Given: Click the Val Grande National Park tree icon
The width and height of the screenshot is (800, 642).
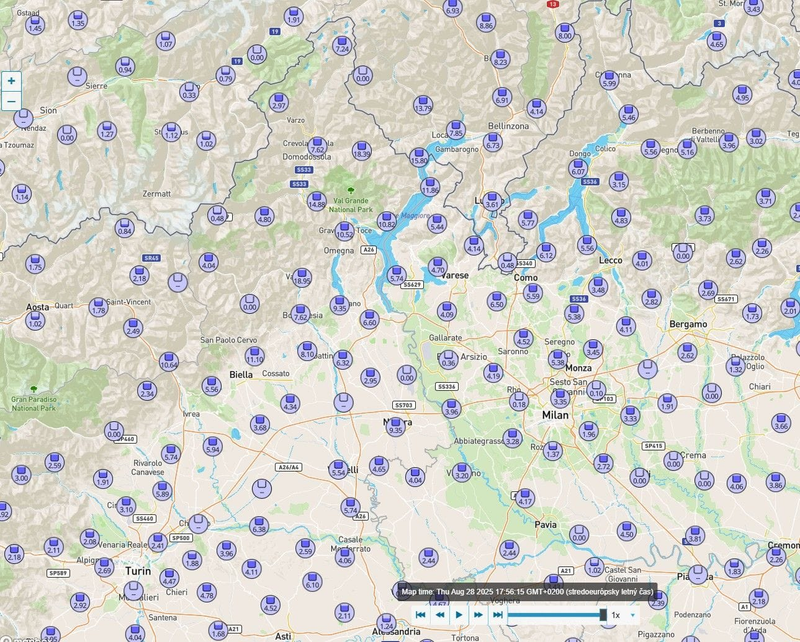Looking at the screenshot, I should (350, 190).
